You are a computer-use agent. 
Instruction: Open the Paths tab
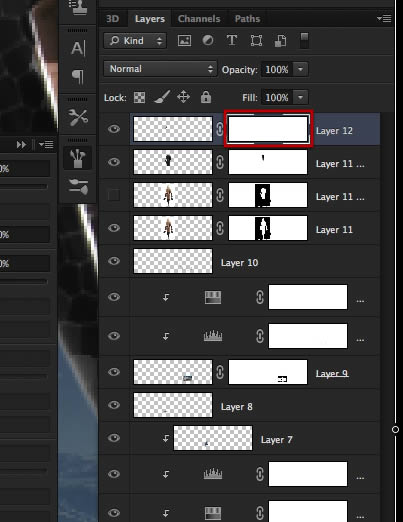click(x=247, y=19)
